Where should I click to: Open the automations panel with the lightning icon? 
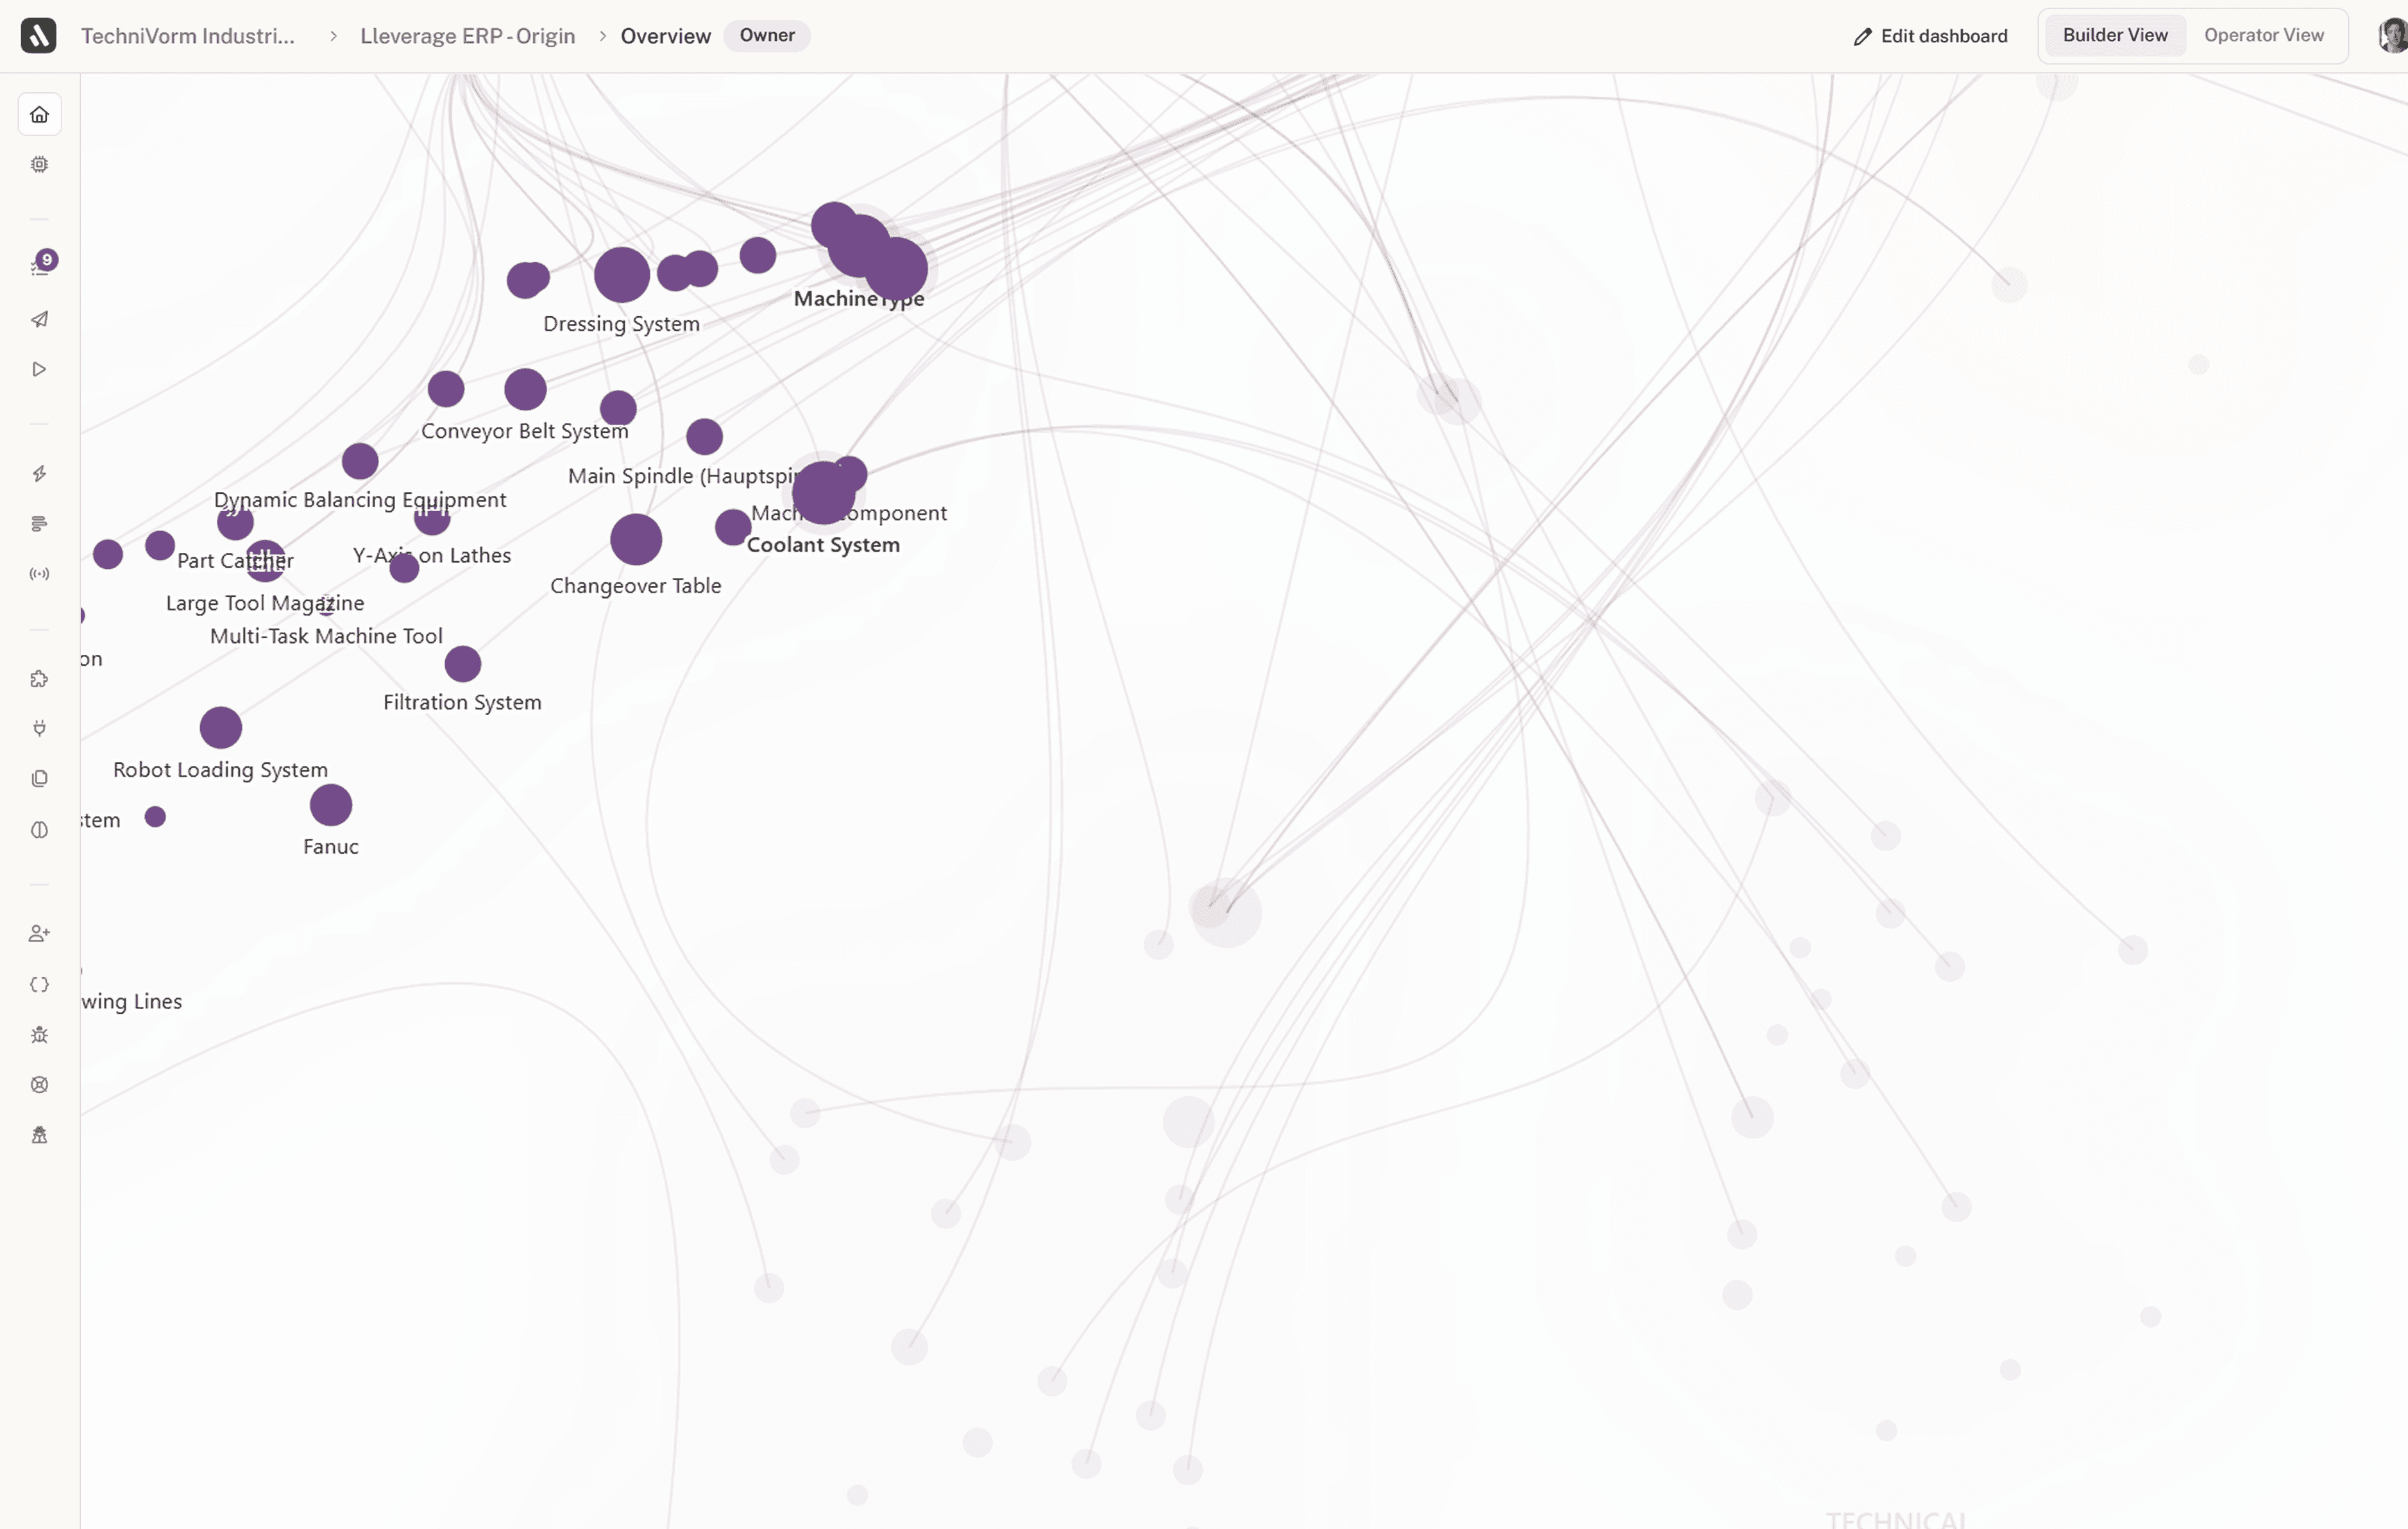point(39,473)
